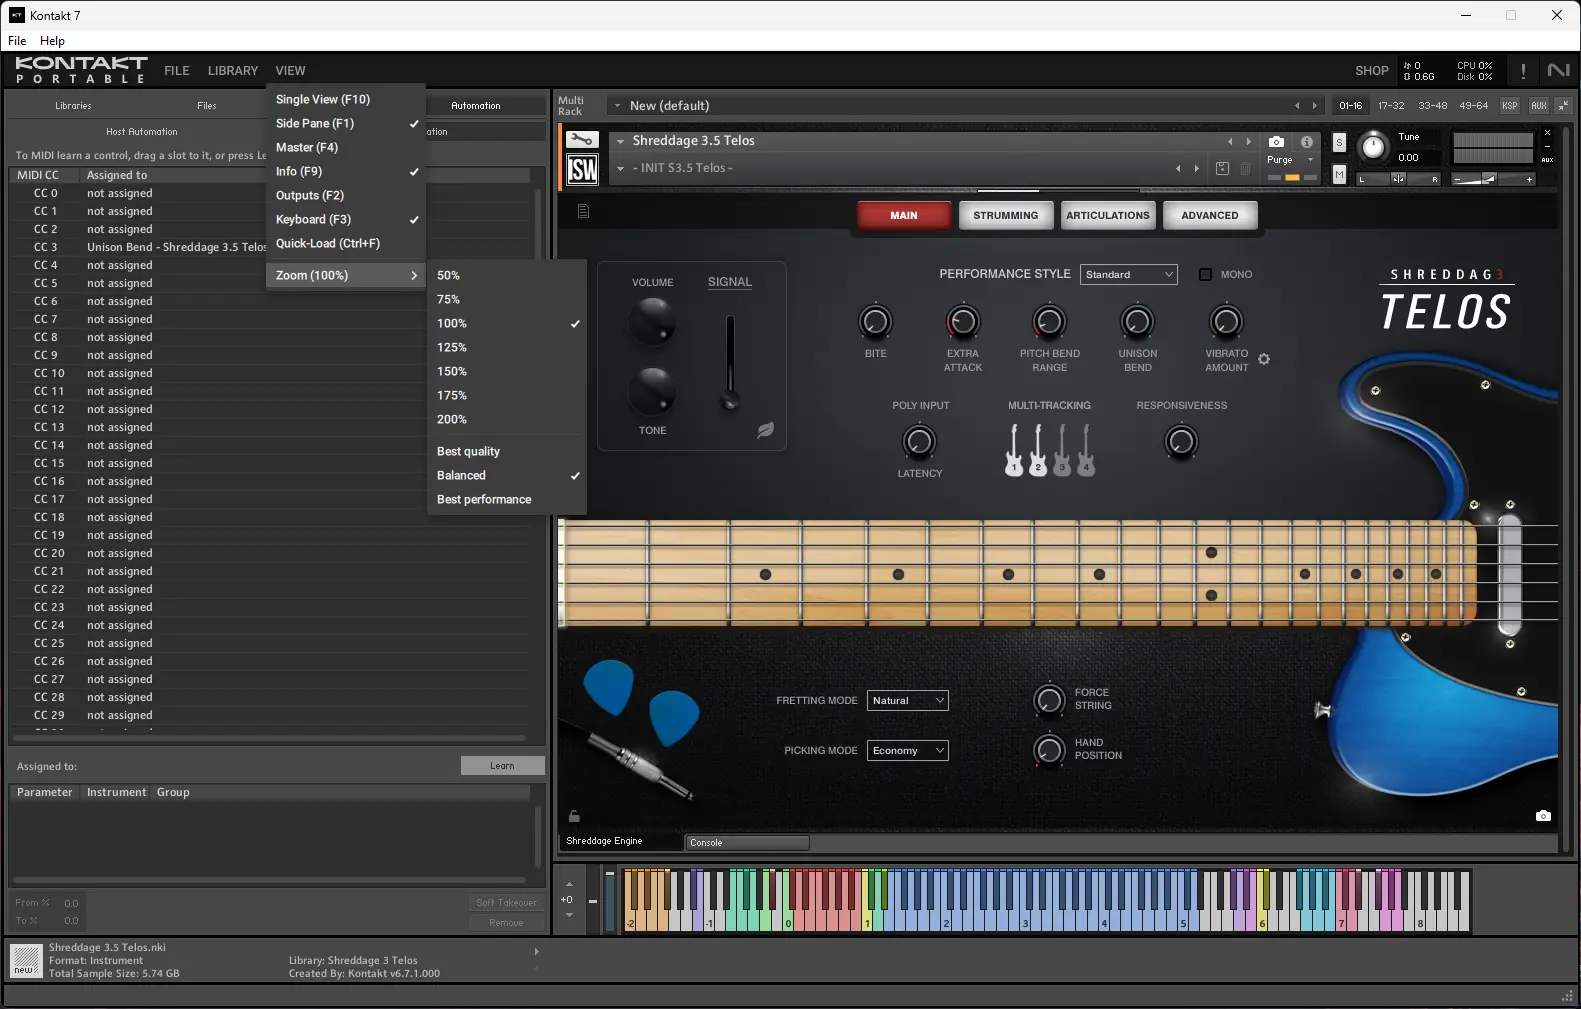Viewport: 1581px width, 1009px height.
Task: Toggle Info (F9) in the View menu
Action: pos(346,171)
